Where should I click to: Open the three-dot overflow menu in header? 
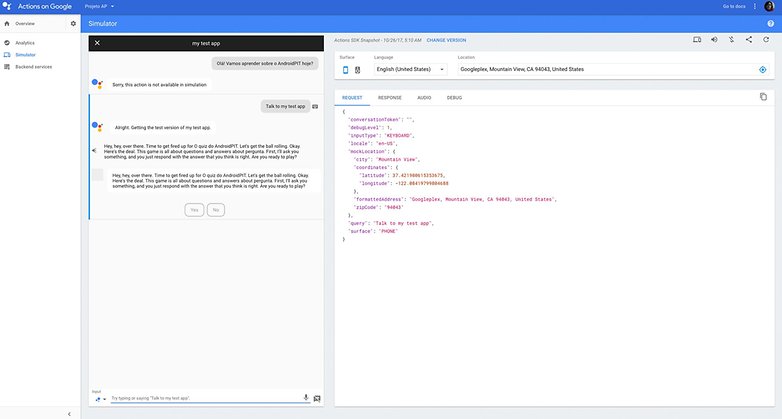coord(755,6)
